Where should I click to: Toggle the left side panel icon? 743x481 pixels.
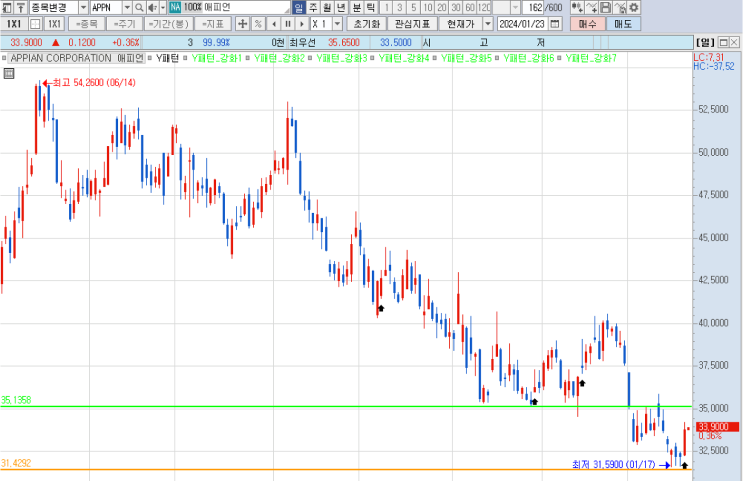pos(7,7)
